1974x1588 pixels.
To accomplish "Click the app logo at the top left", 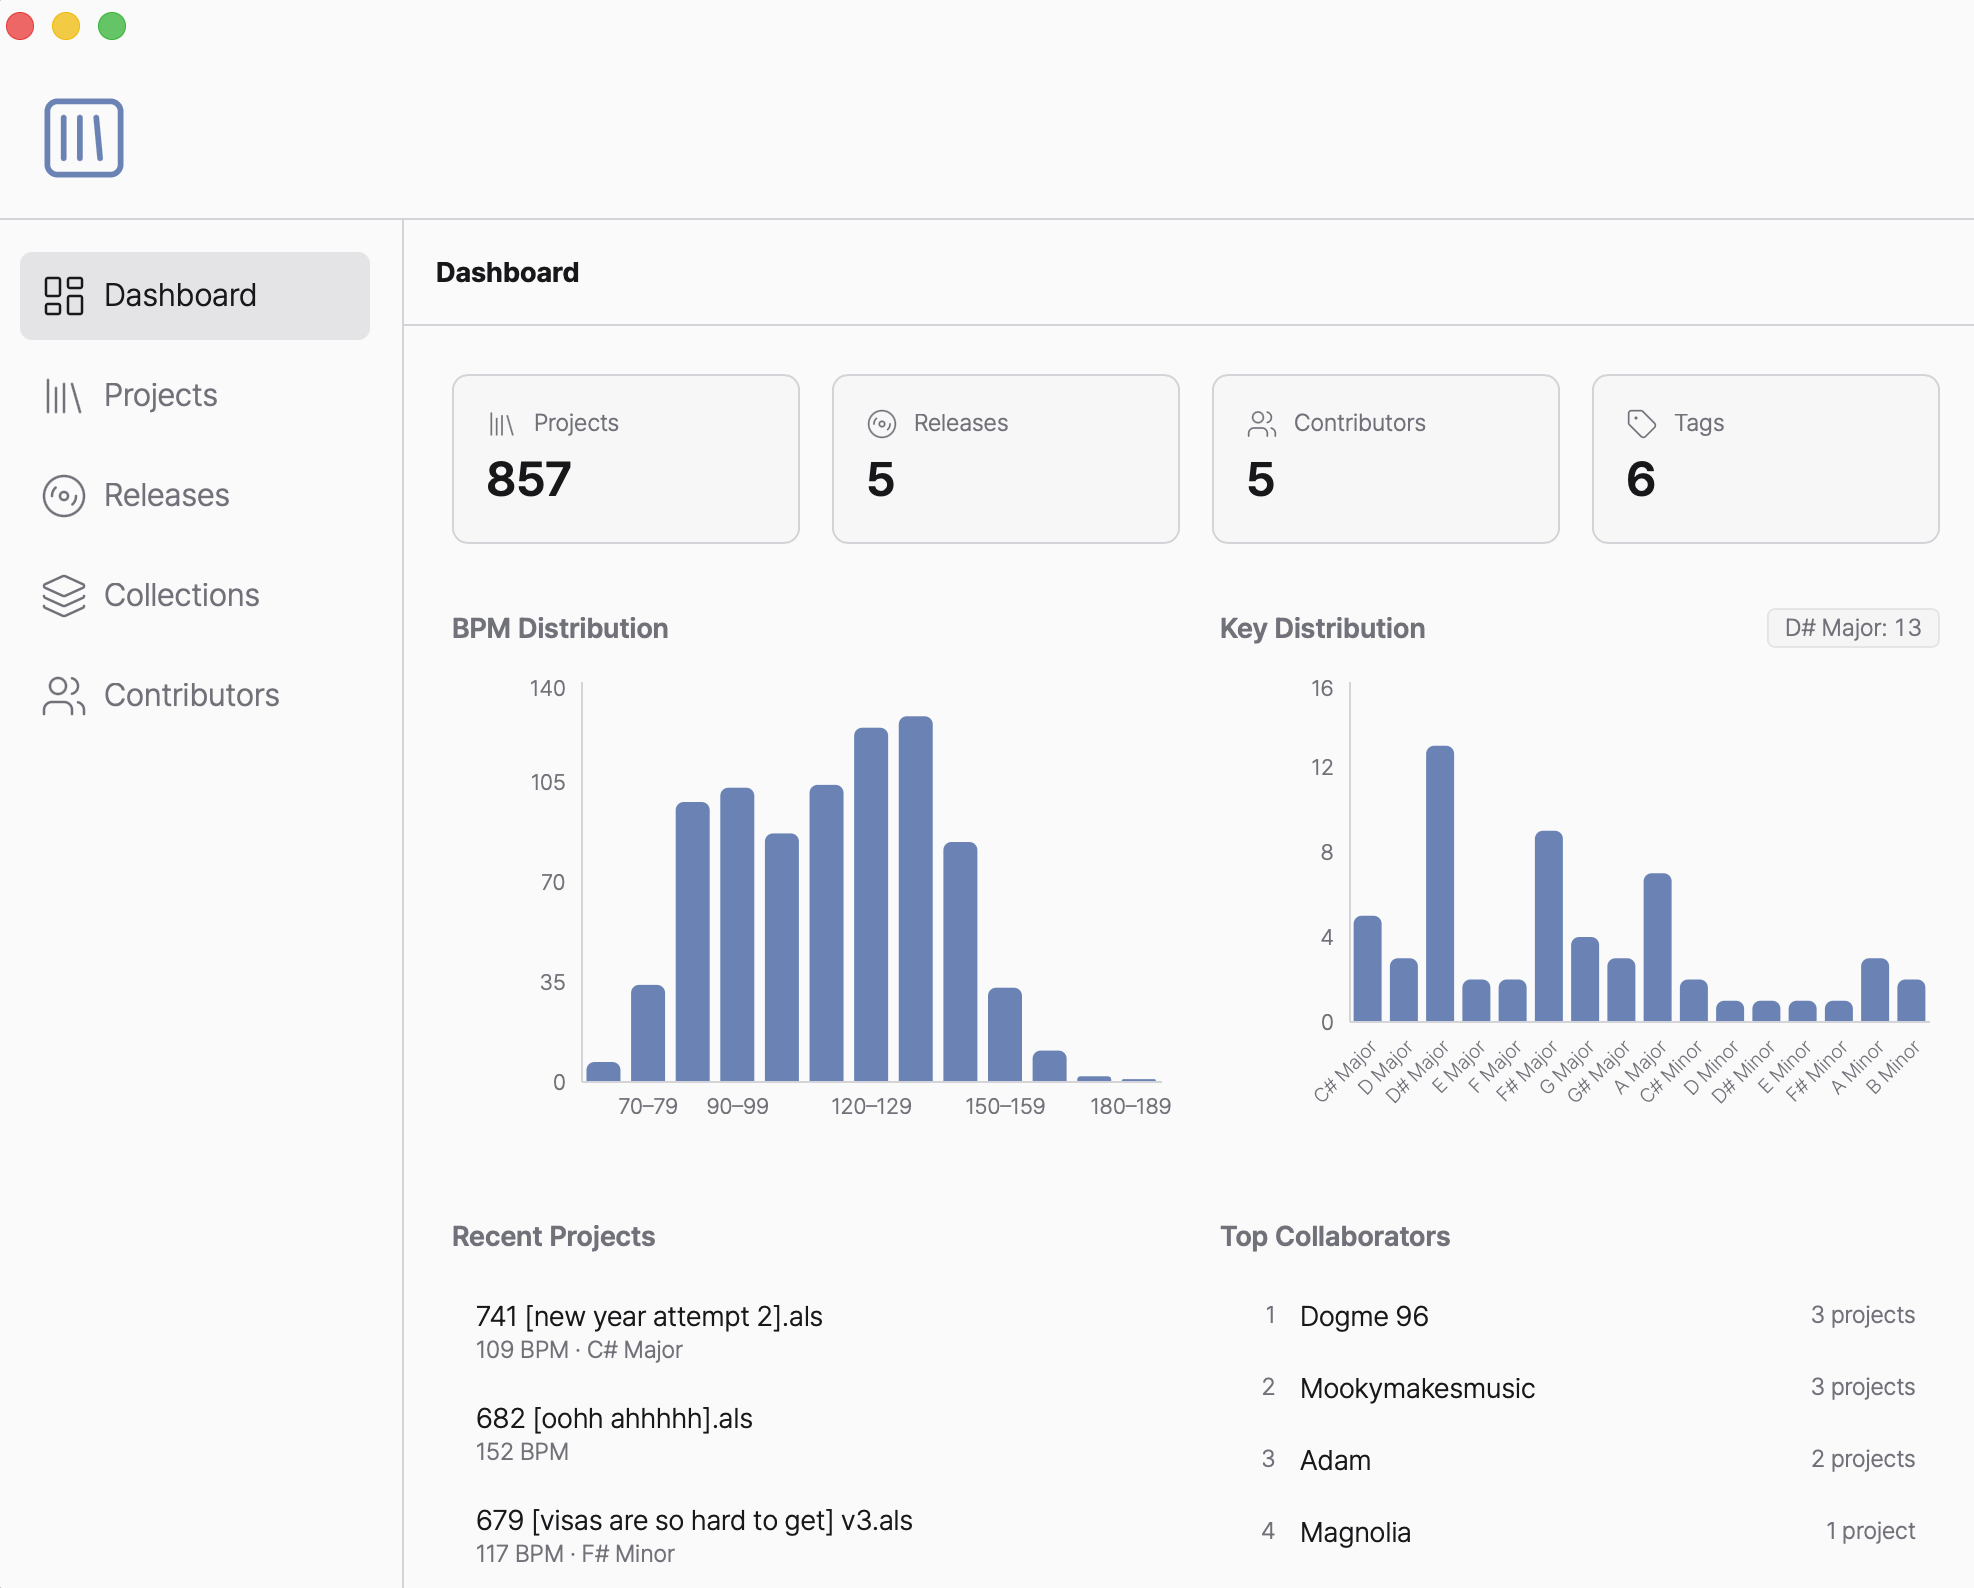I will pos(84,137).
